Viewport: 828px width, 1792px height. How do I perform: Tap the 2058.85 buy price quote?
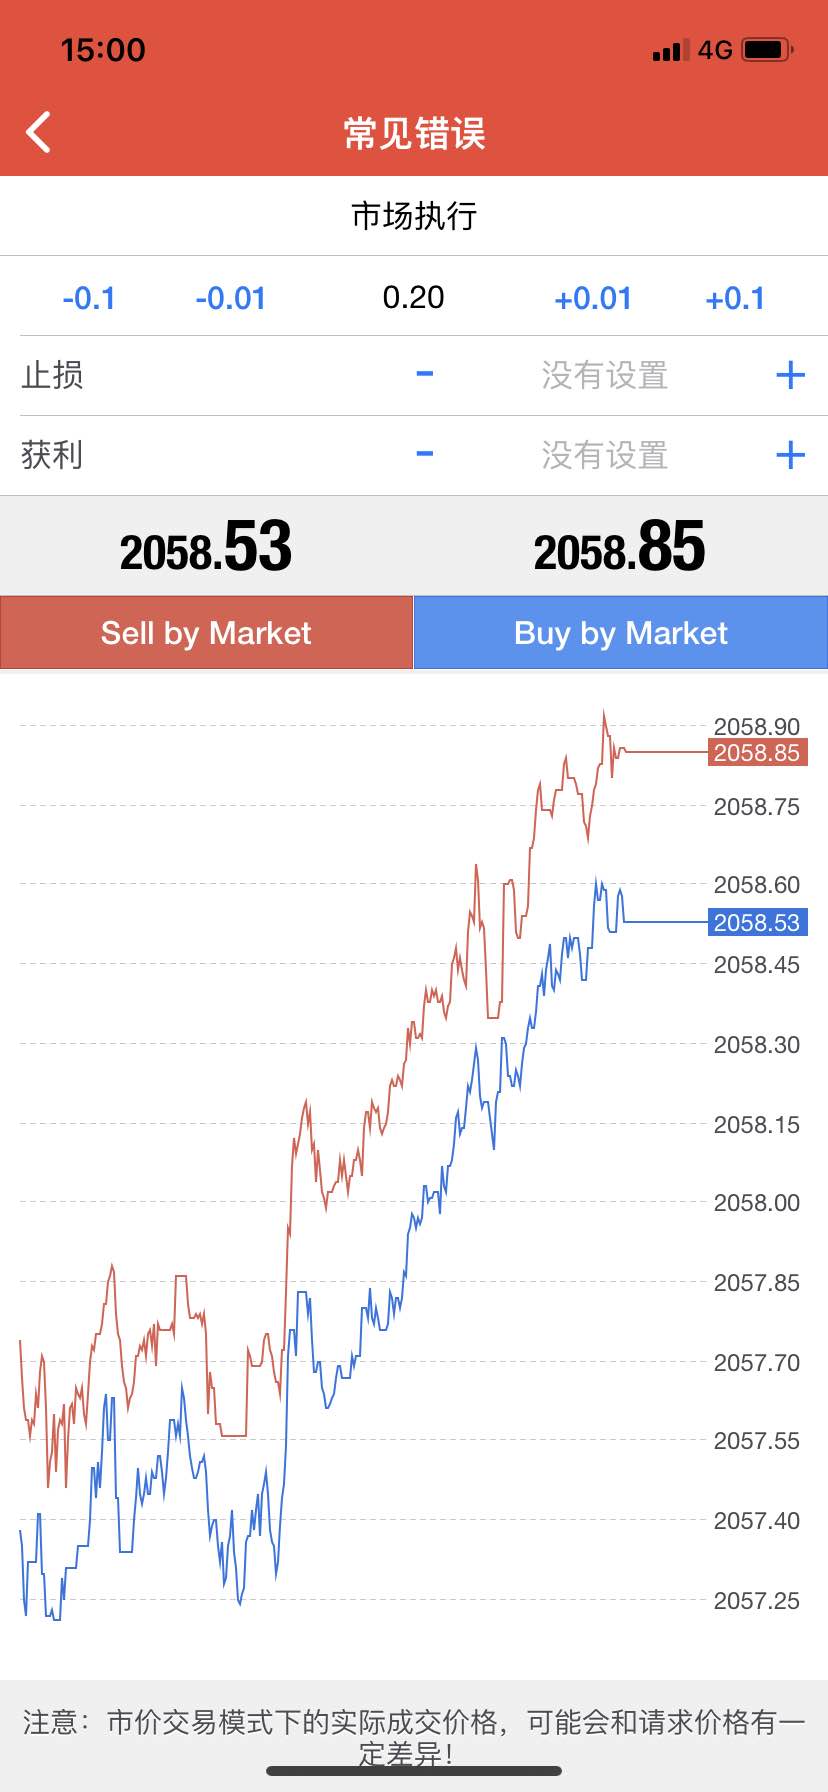click(x=620, y=548)
